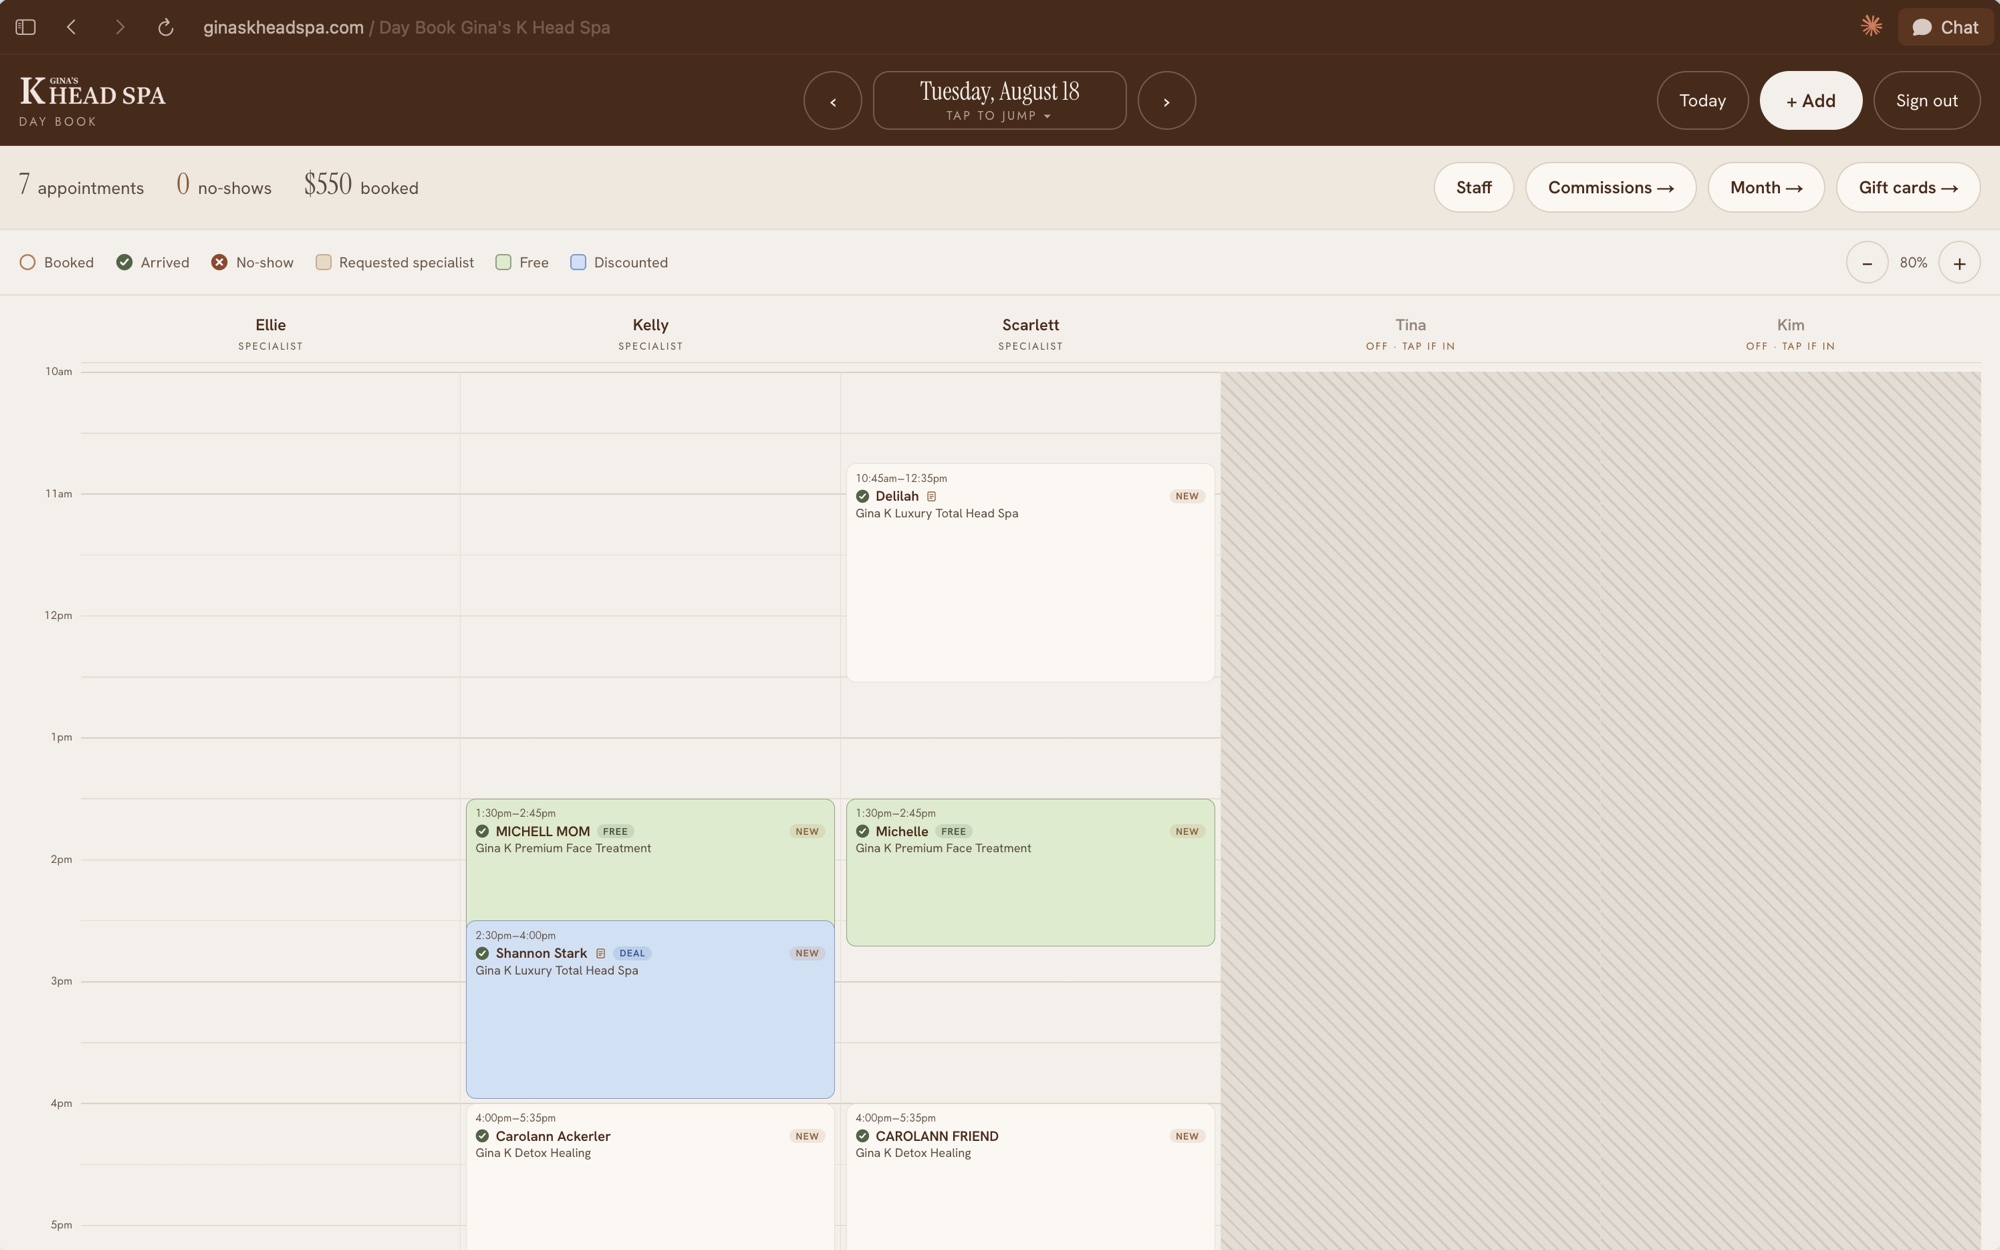This screenshot has width=2000, height=1250.
Task: Click the NEW badge on Carolann Ackerler
Action: tap(807, 1136)
